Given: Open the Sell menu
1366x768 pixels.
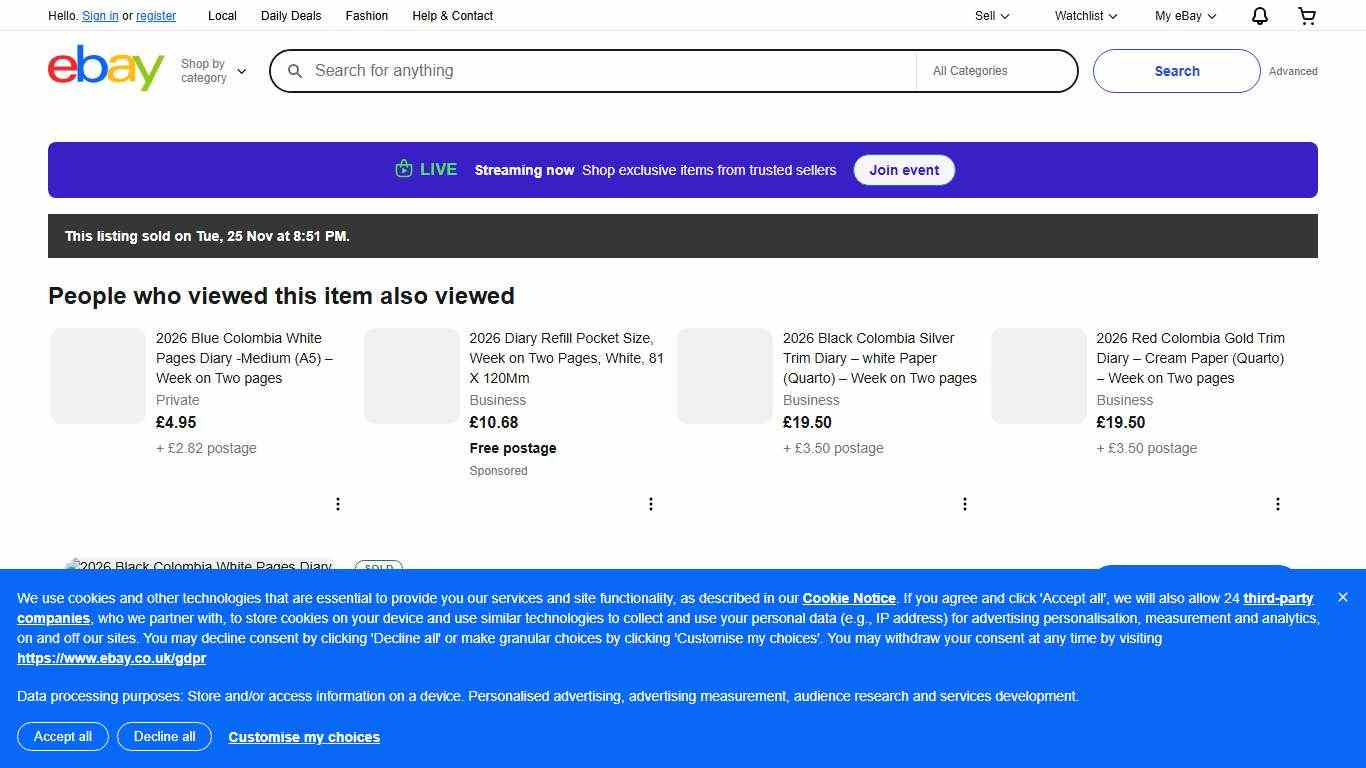Looking at the screenshot, I should [x=992, y=16].
